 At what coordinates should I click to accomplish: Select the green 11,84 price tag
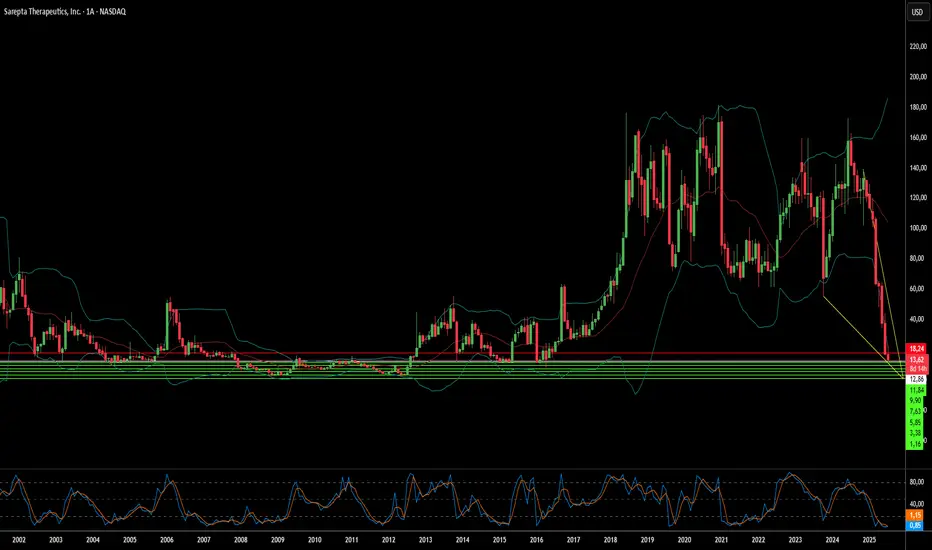point(916,390)
